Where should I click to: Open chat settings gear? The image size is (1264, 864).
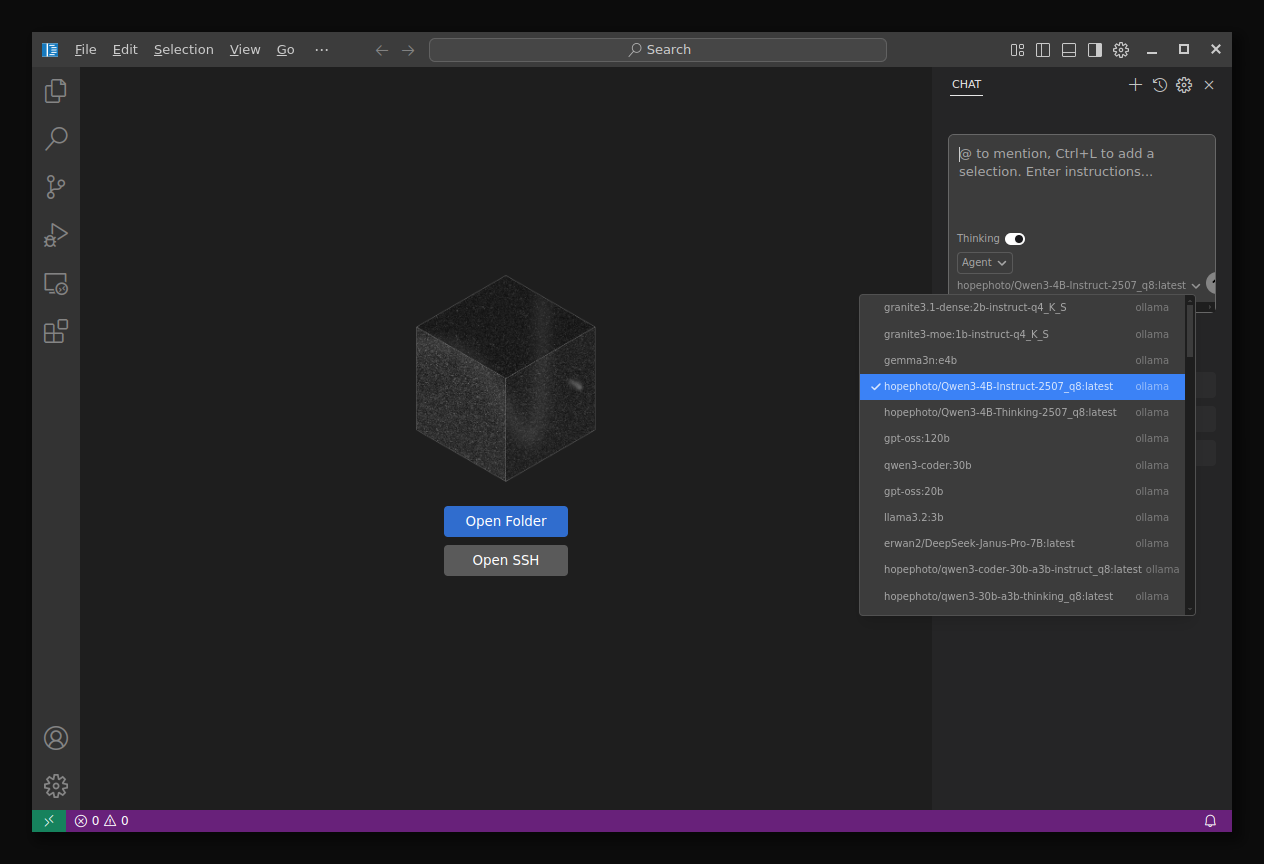[x=1184, y=85]
